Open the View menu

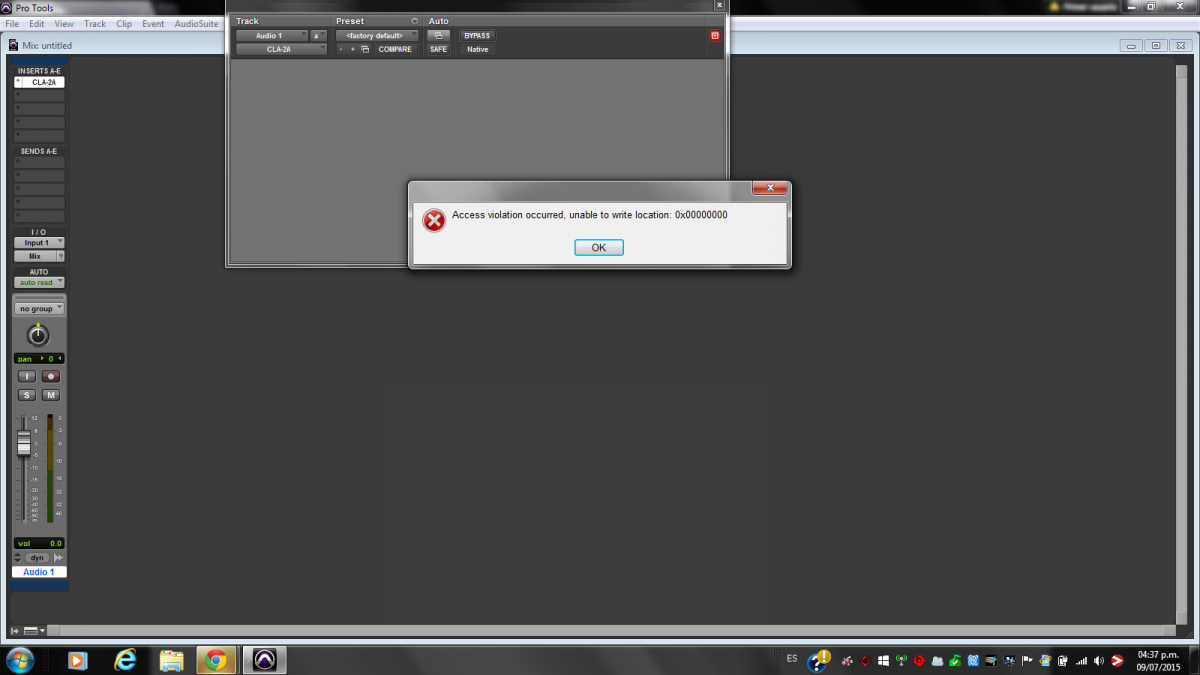tap(64, 23)
